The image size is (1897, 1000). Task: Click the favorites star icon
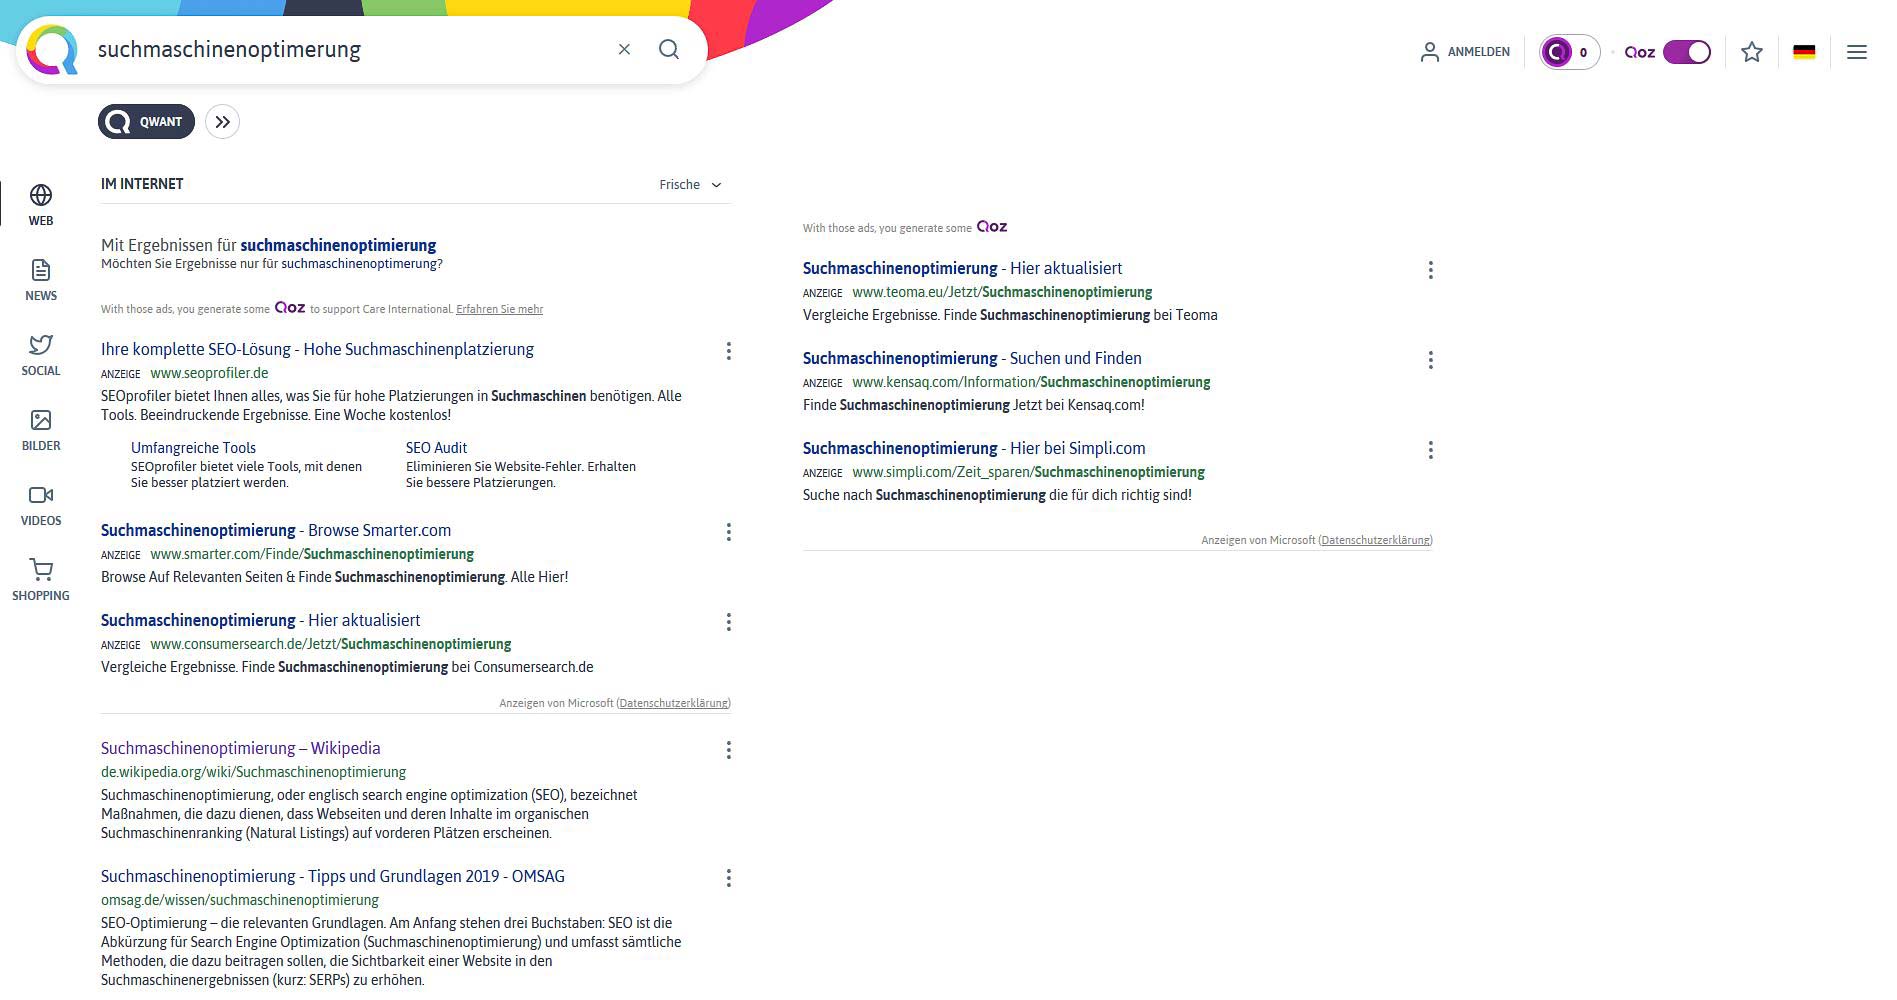coord(1751,52)
